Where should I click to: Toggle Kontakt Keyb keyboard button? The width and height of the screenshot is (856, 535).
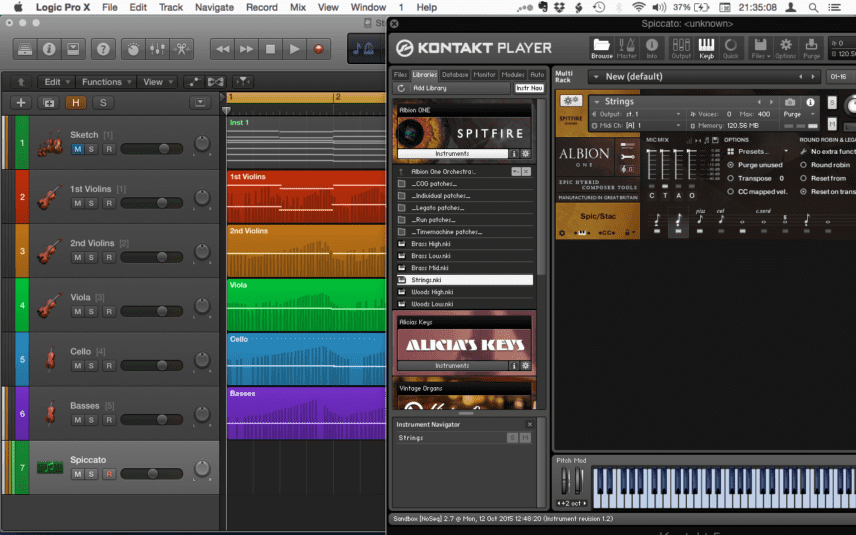[706, 48]
